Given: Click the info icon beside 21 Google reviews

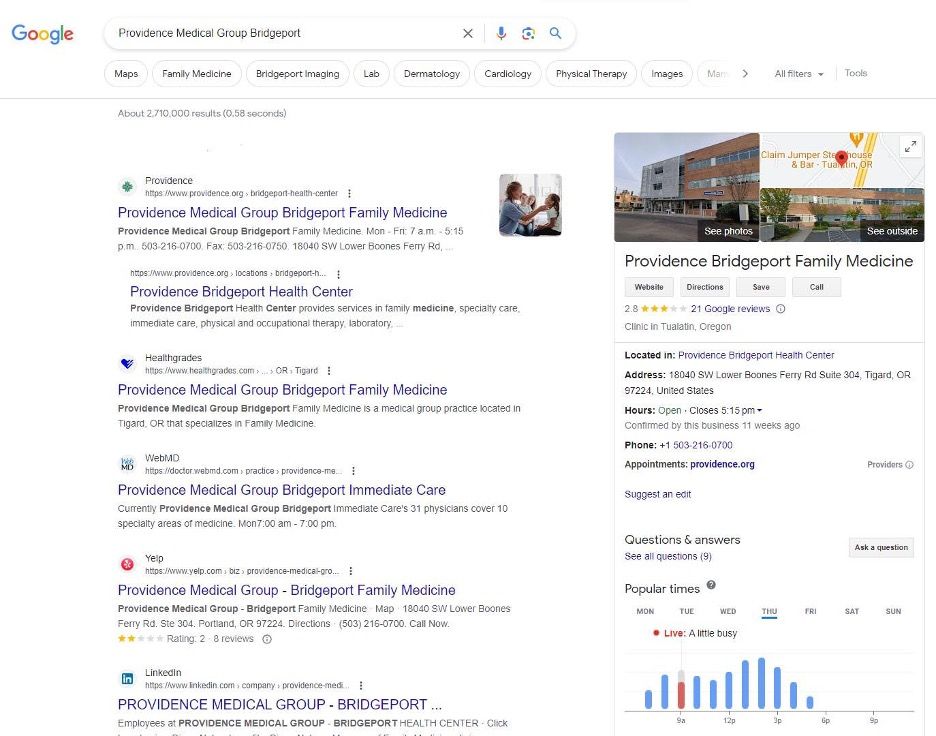Looking at the screenshot, I should [x=780, y=309].
